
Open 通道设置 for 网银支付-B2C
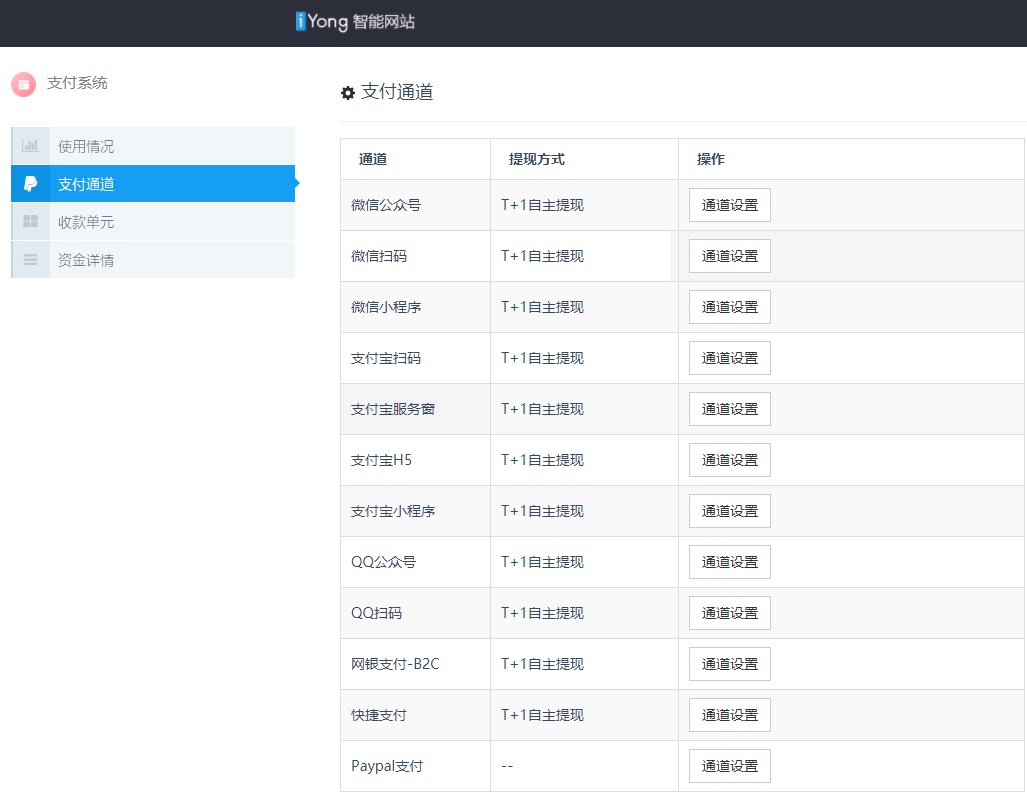click(x=729, y=663)
